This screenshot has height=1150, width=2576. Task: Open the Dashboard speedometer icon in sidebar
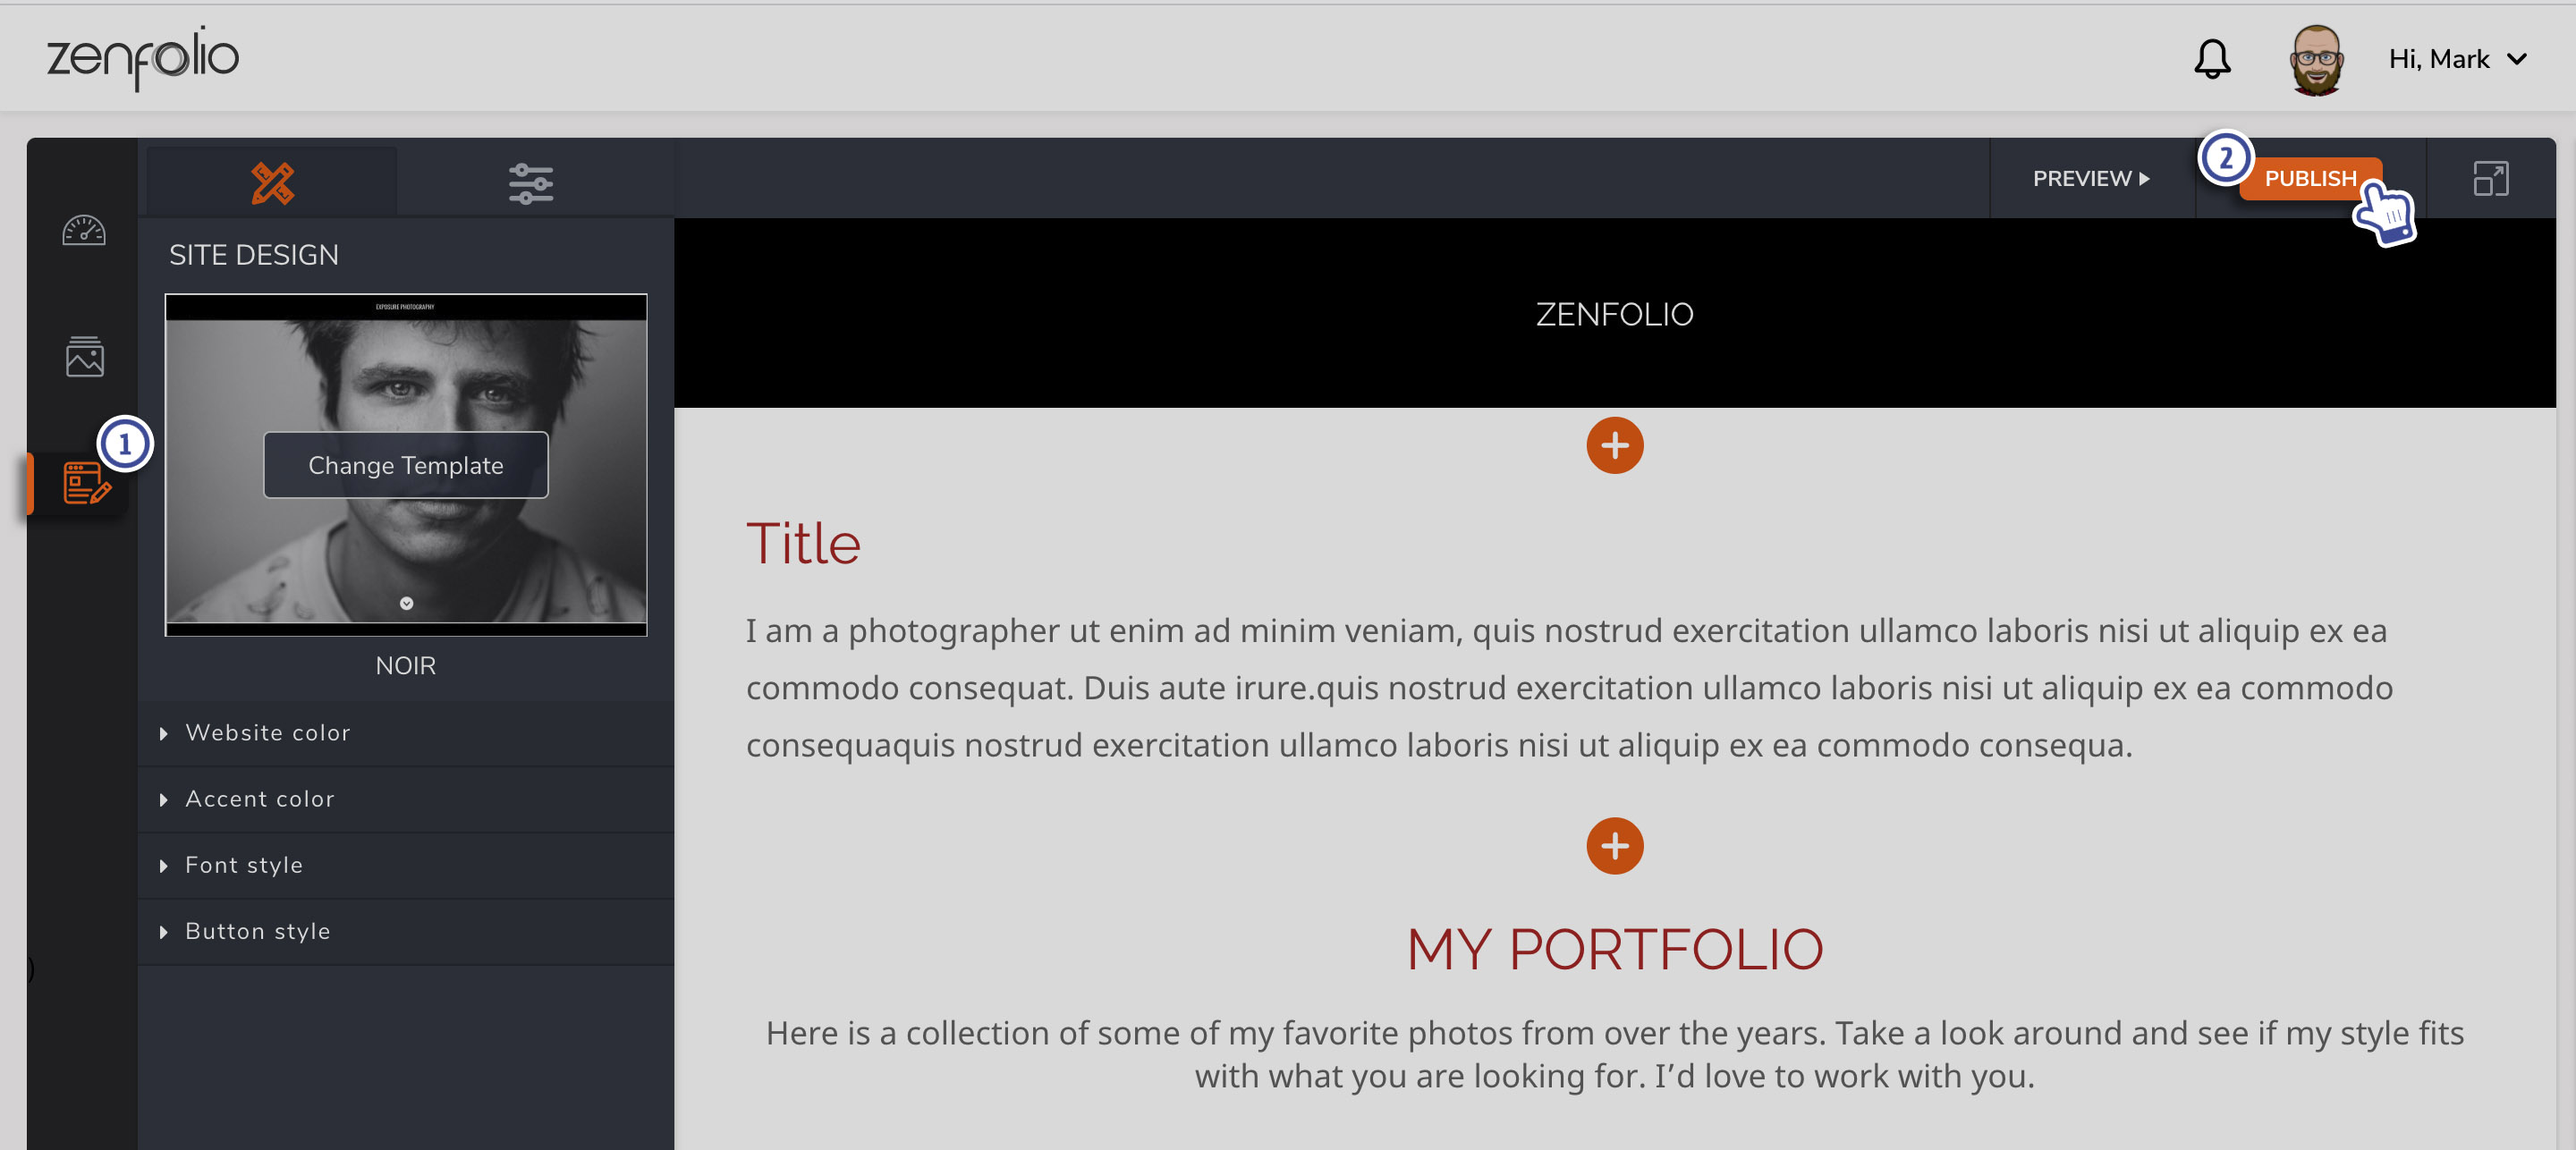(83, 230)
